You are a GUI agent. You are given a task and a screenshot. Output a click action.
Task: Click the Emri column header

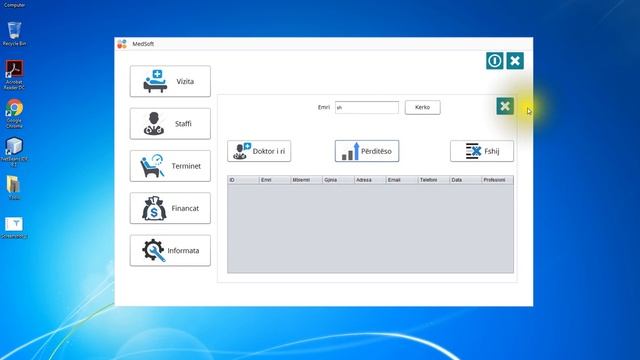[x=275, y=180]
